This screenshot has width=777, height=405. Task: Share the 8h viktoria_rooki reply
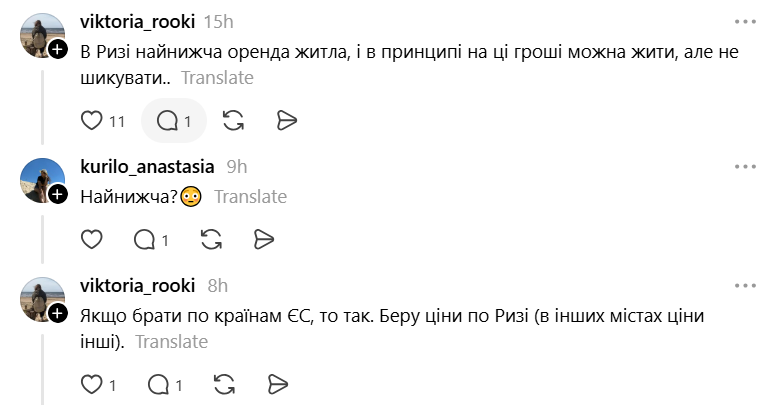(278, 384)
